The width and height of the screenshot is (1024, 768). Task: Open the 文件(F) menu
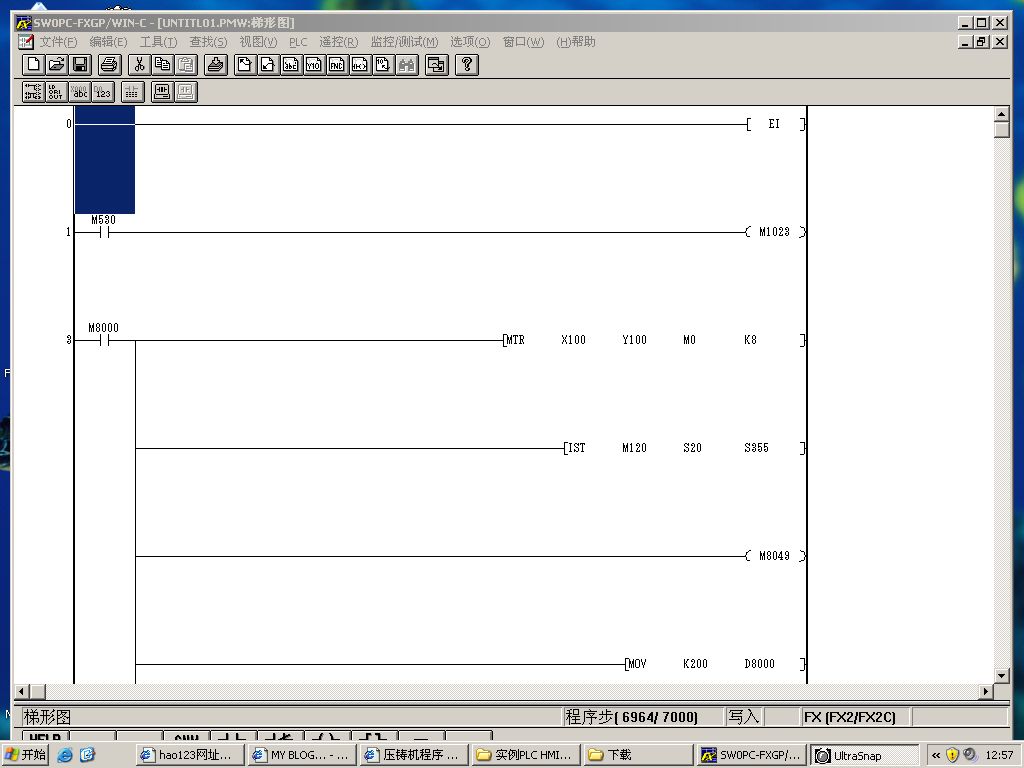click(58, 42)
